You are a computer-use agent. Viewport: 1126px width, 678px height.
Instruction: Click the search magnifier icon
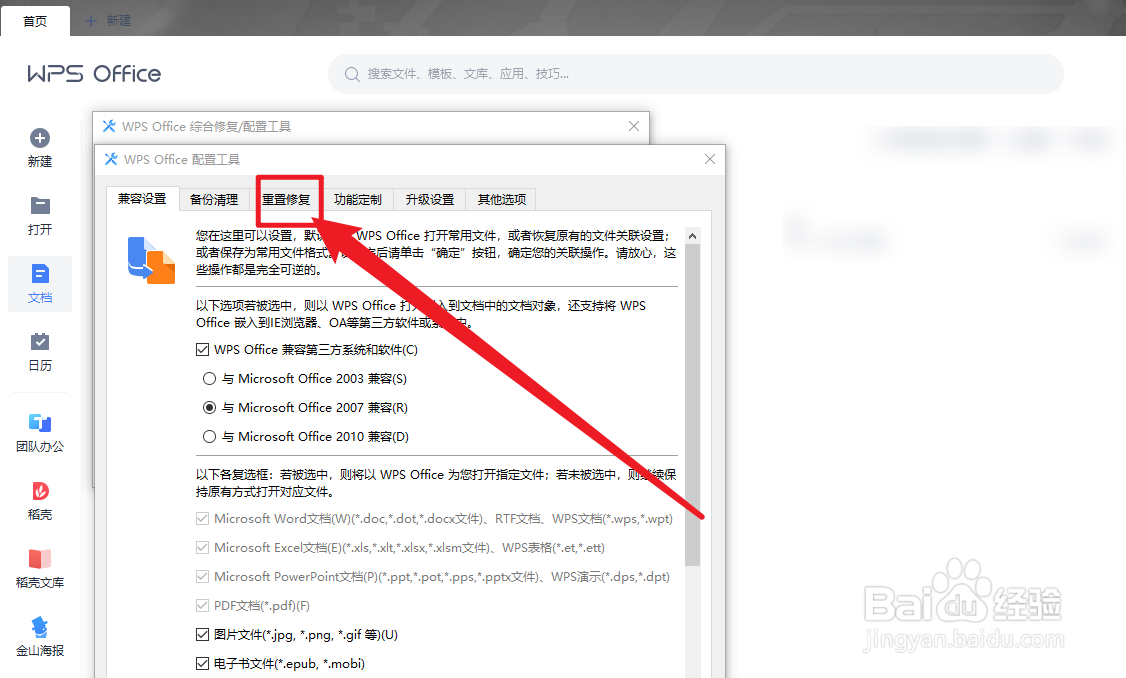click(x=352, y=74)
